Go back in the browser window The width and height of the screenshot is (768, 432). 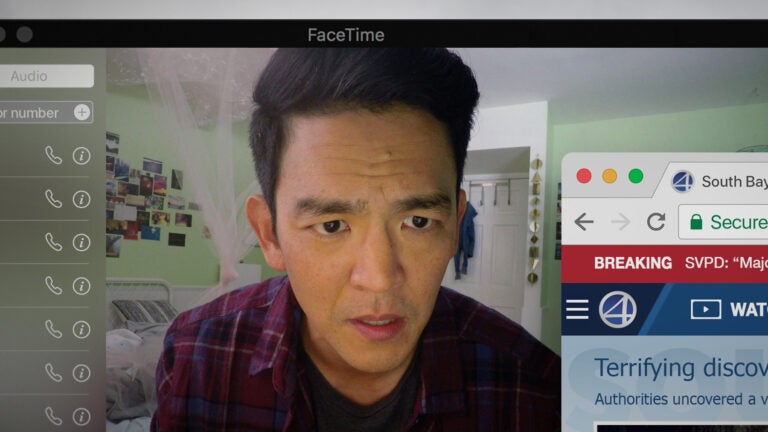pos(584,222)
